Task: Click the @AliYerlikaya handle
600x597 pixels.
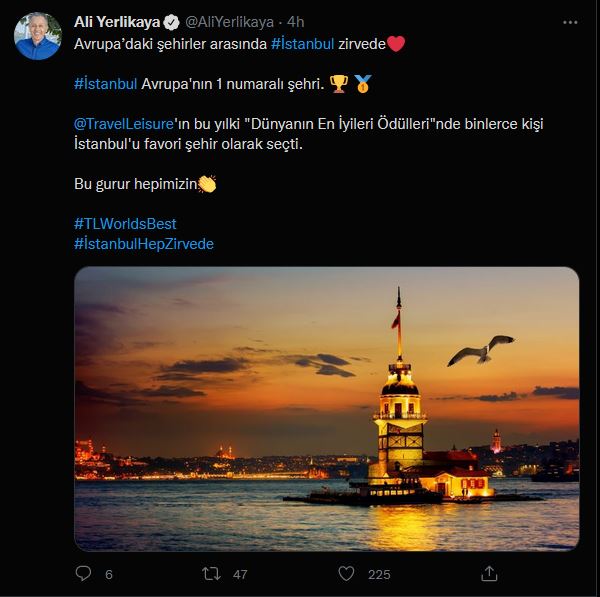Action: pos(230,22)
